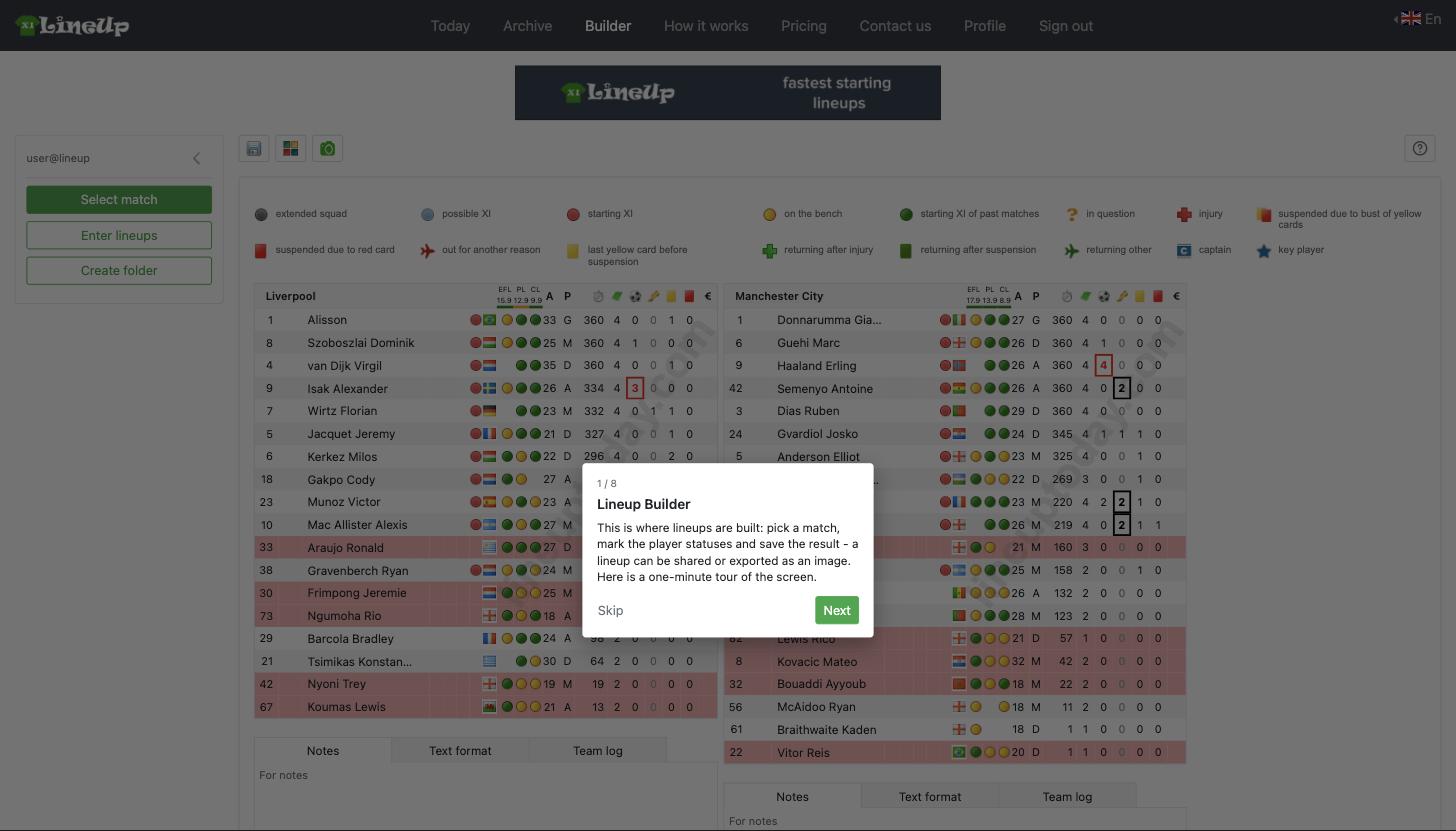Toggle van Dijk Virgil's red status dot

pos(476,366)
